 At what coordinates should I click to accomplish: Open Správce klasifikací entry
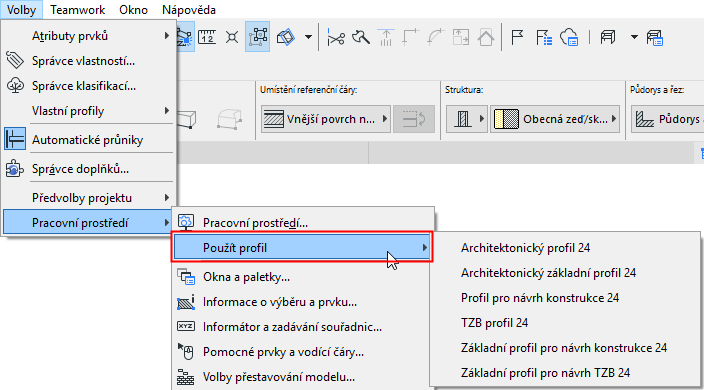[88, 86]
